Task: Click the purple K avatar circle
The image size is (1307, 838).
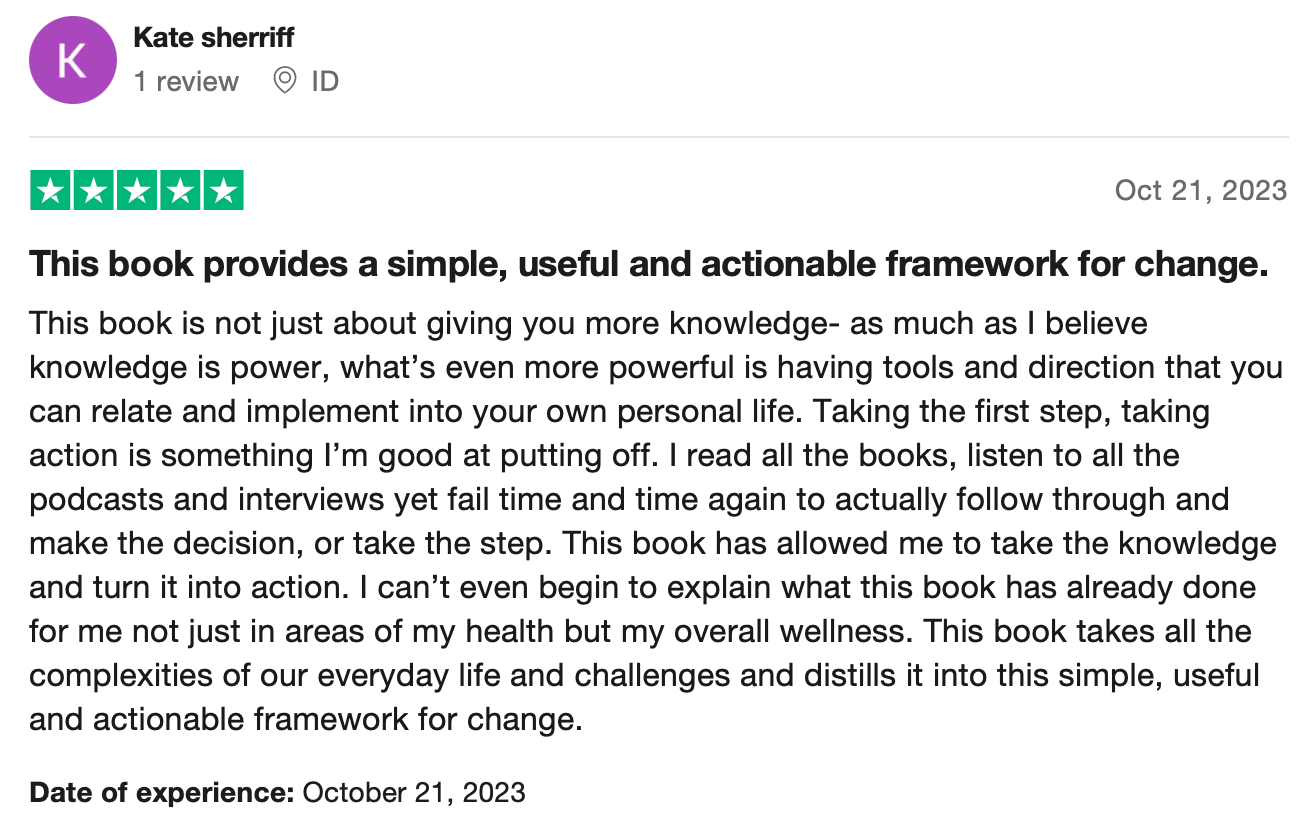Action: (x=73, y=60)
